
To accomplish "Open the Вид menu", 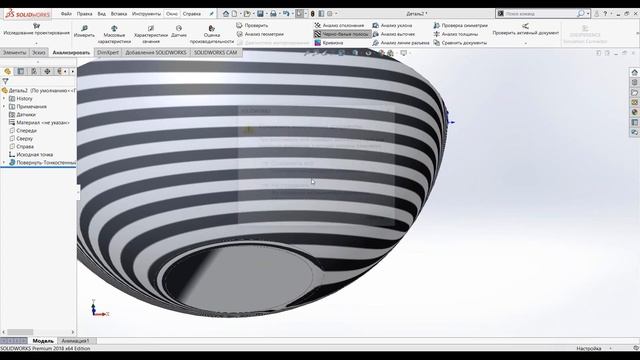I will pyautogui.click(x=102, y=13).
